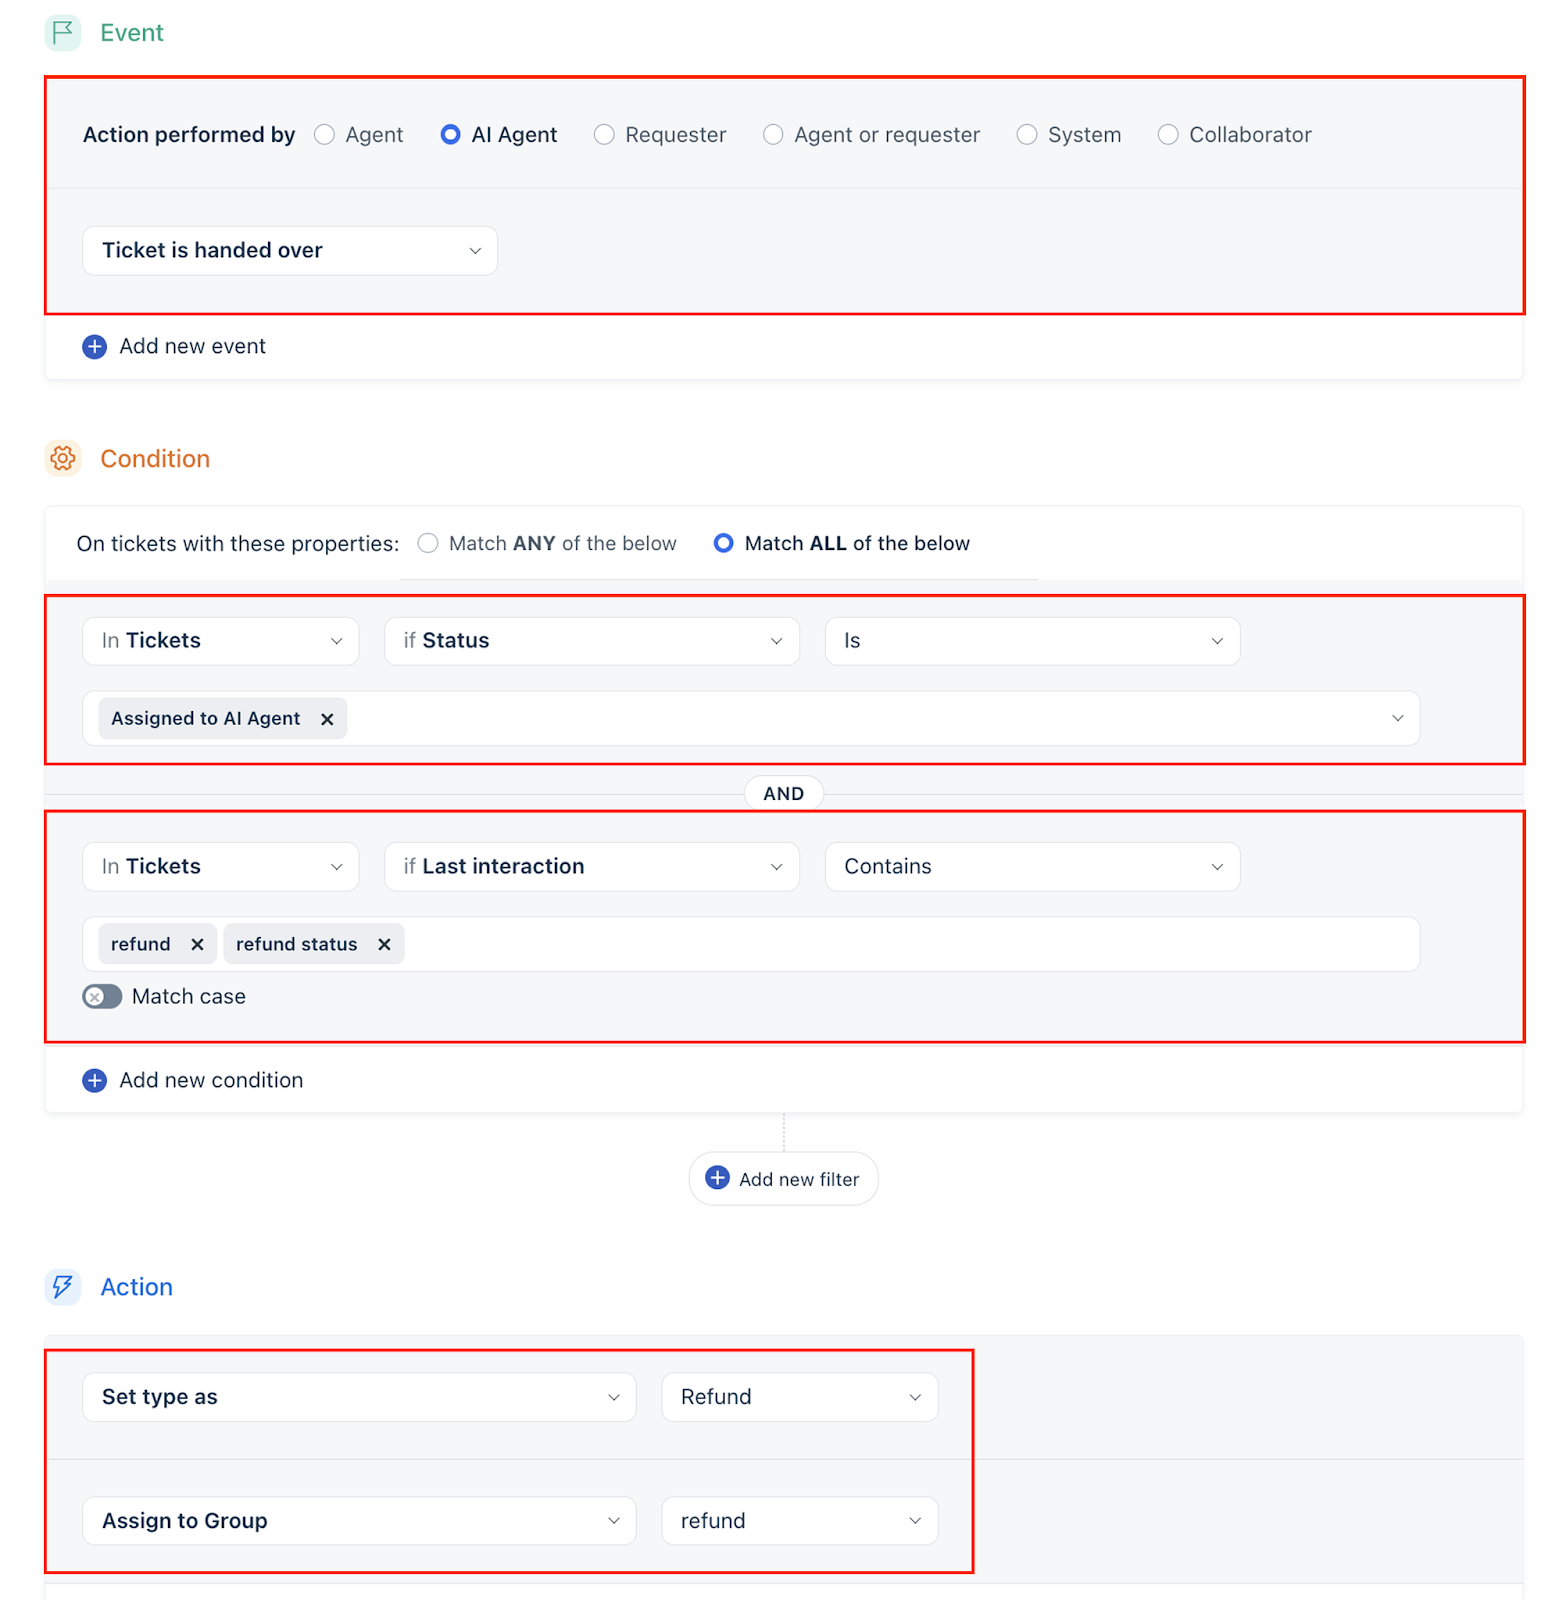The image size is (1559, 1600).
Task: Remove the 'refund status' keyword tag
Action: [384, 945]
